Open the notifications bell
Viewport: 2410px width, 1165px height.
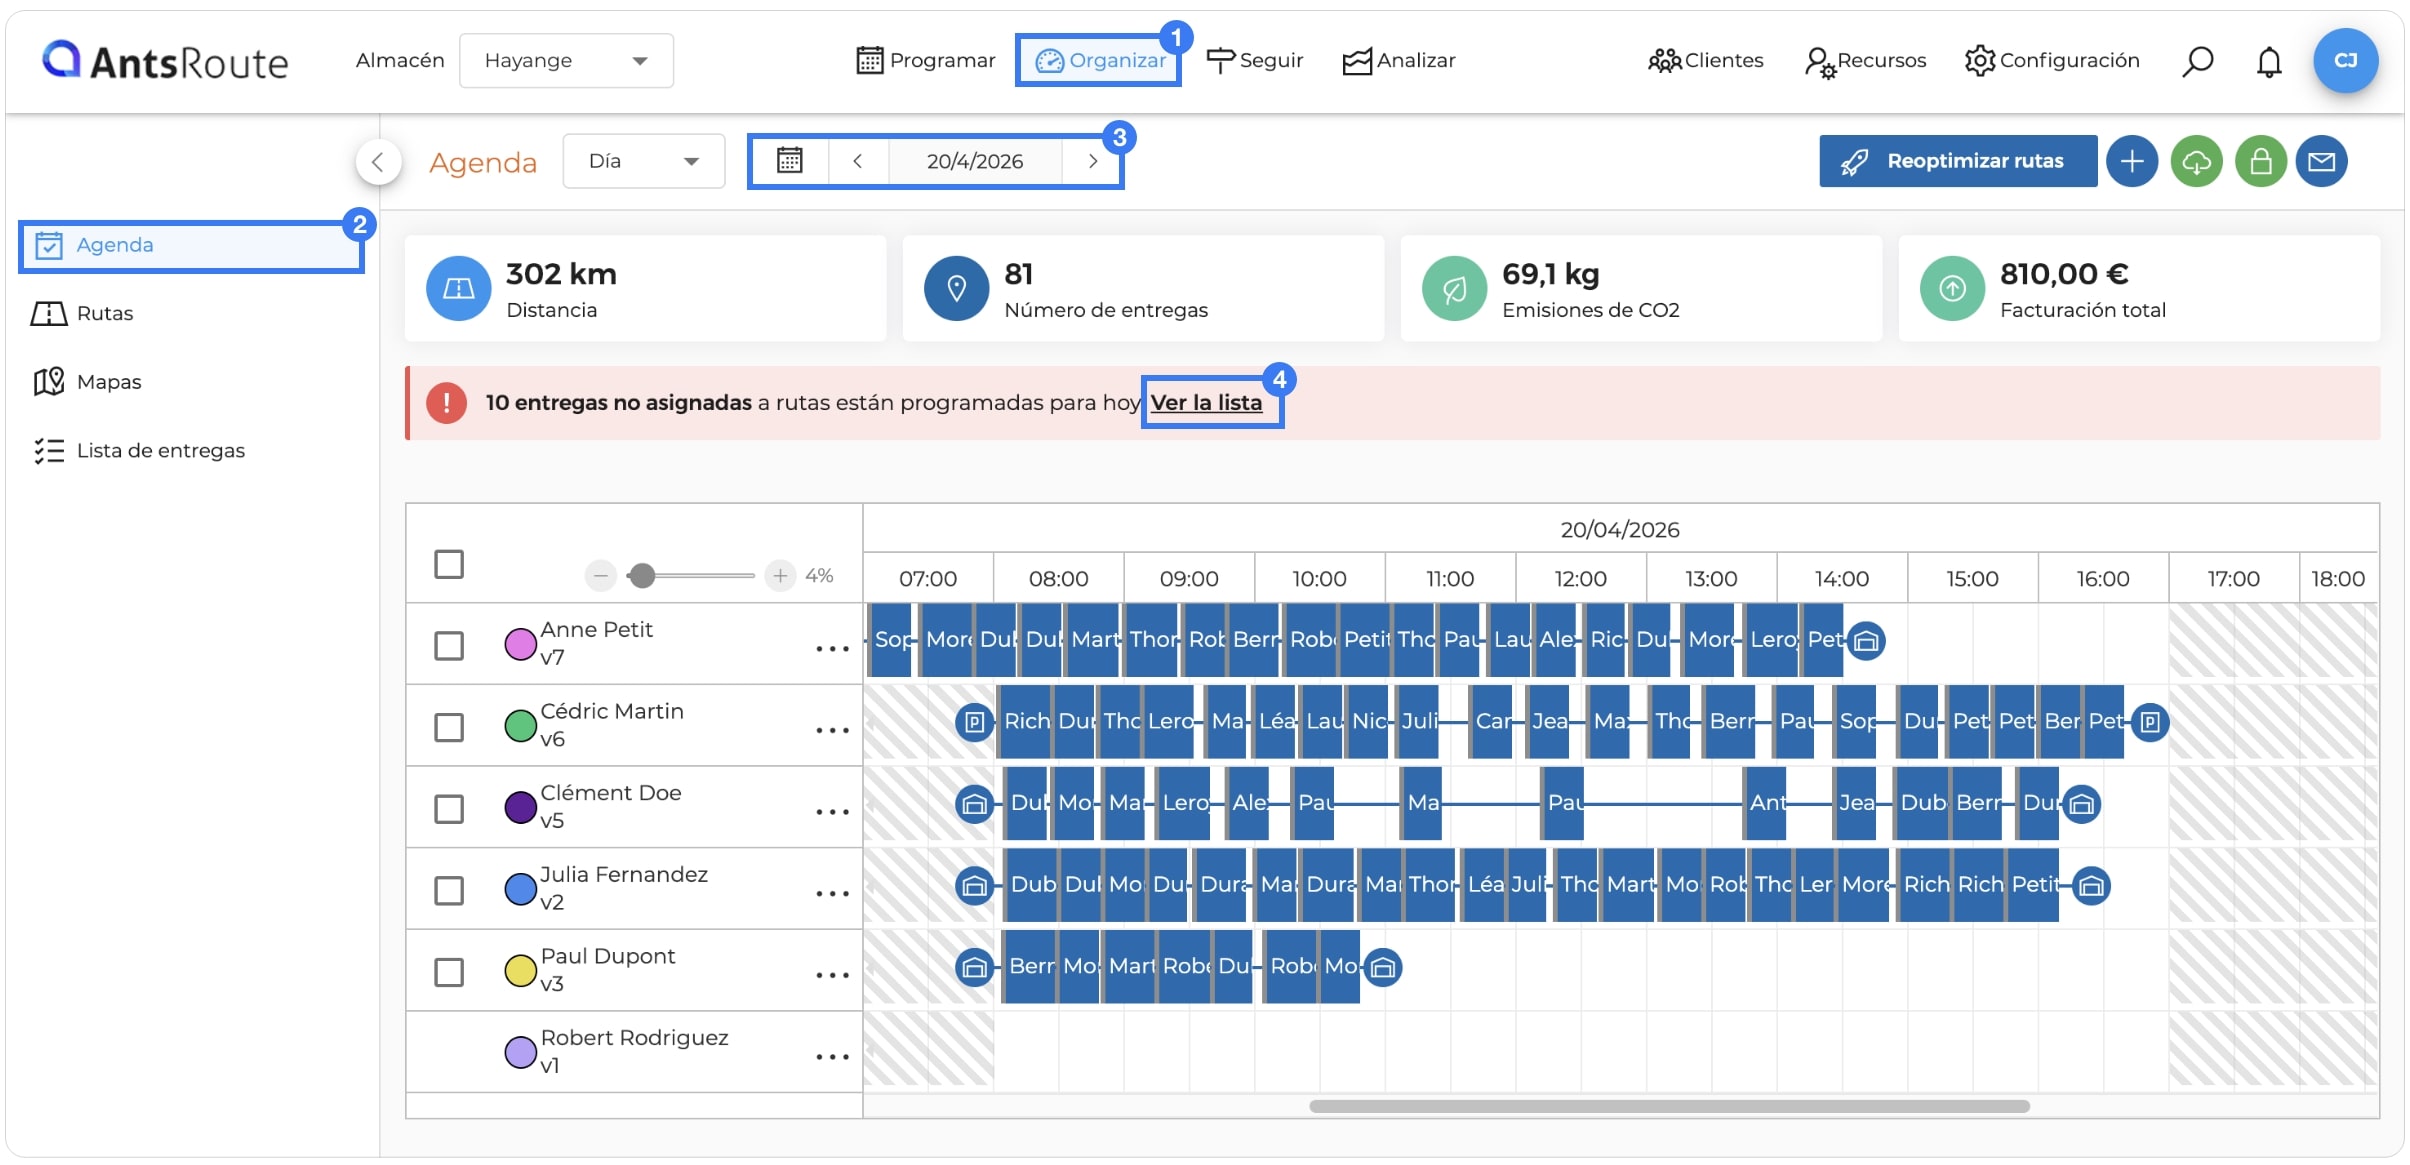[2269, 61]
